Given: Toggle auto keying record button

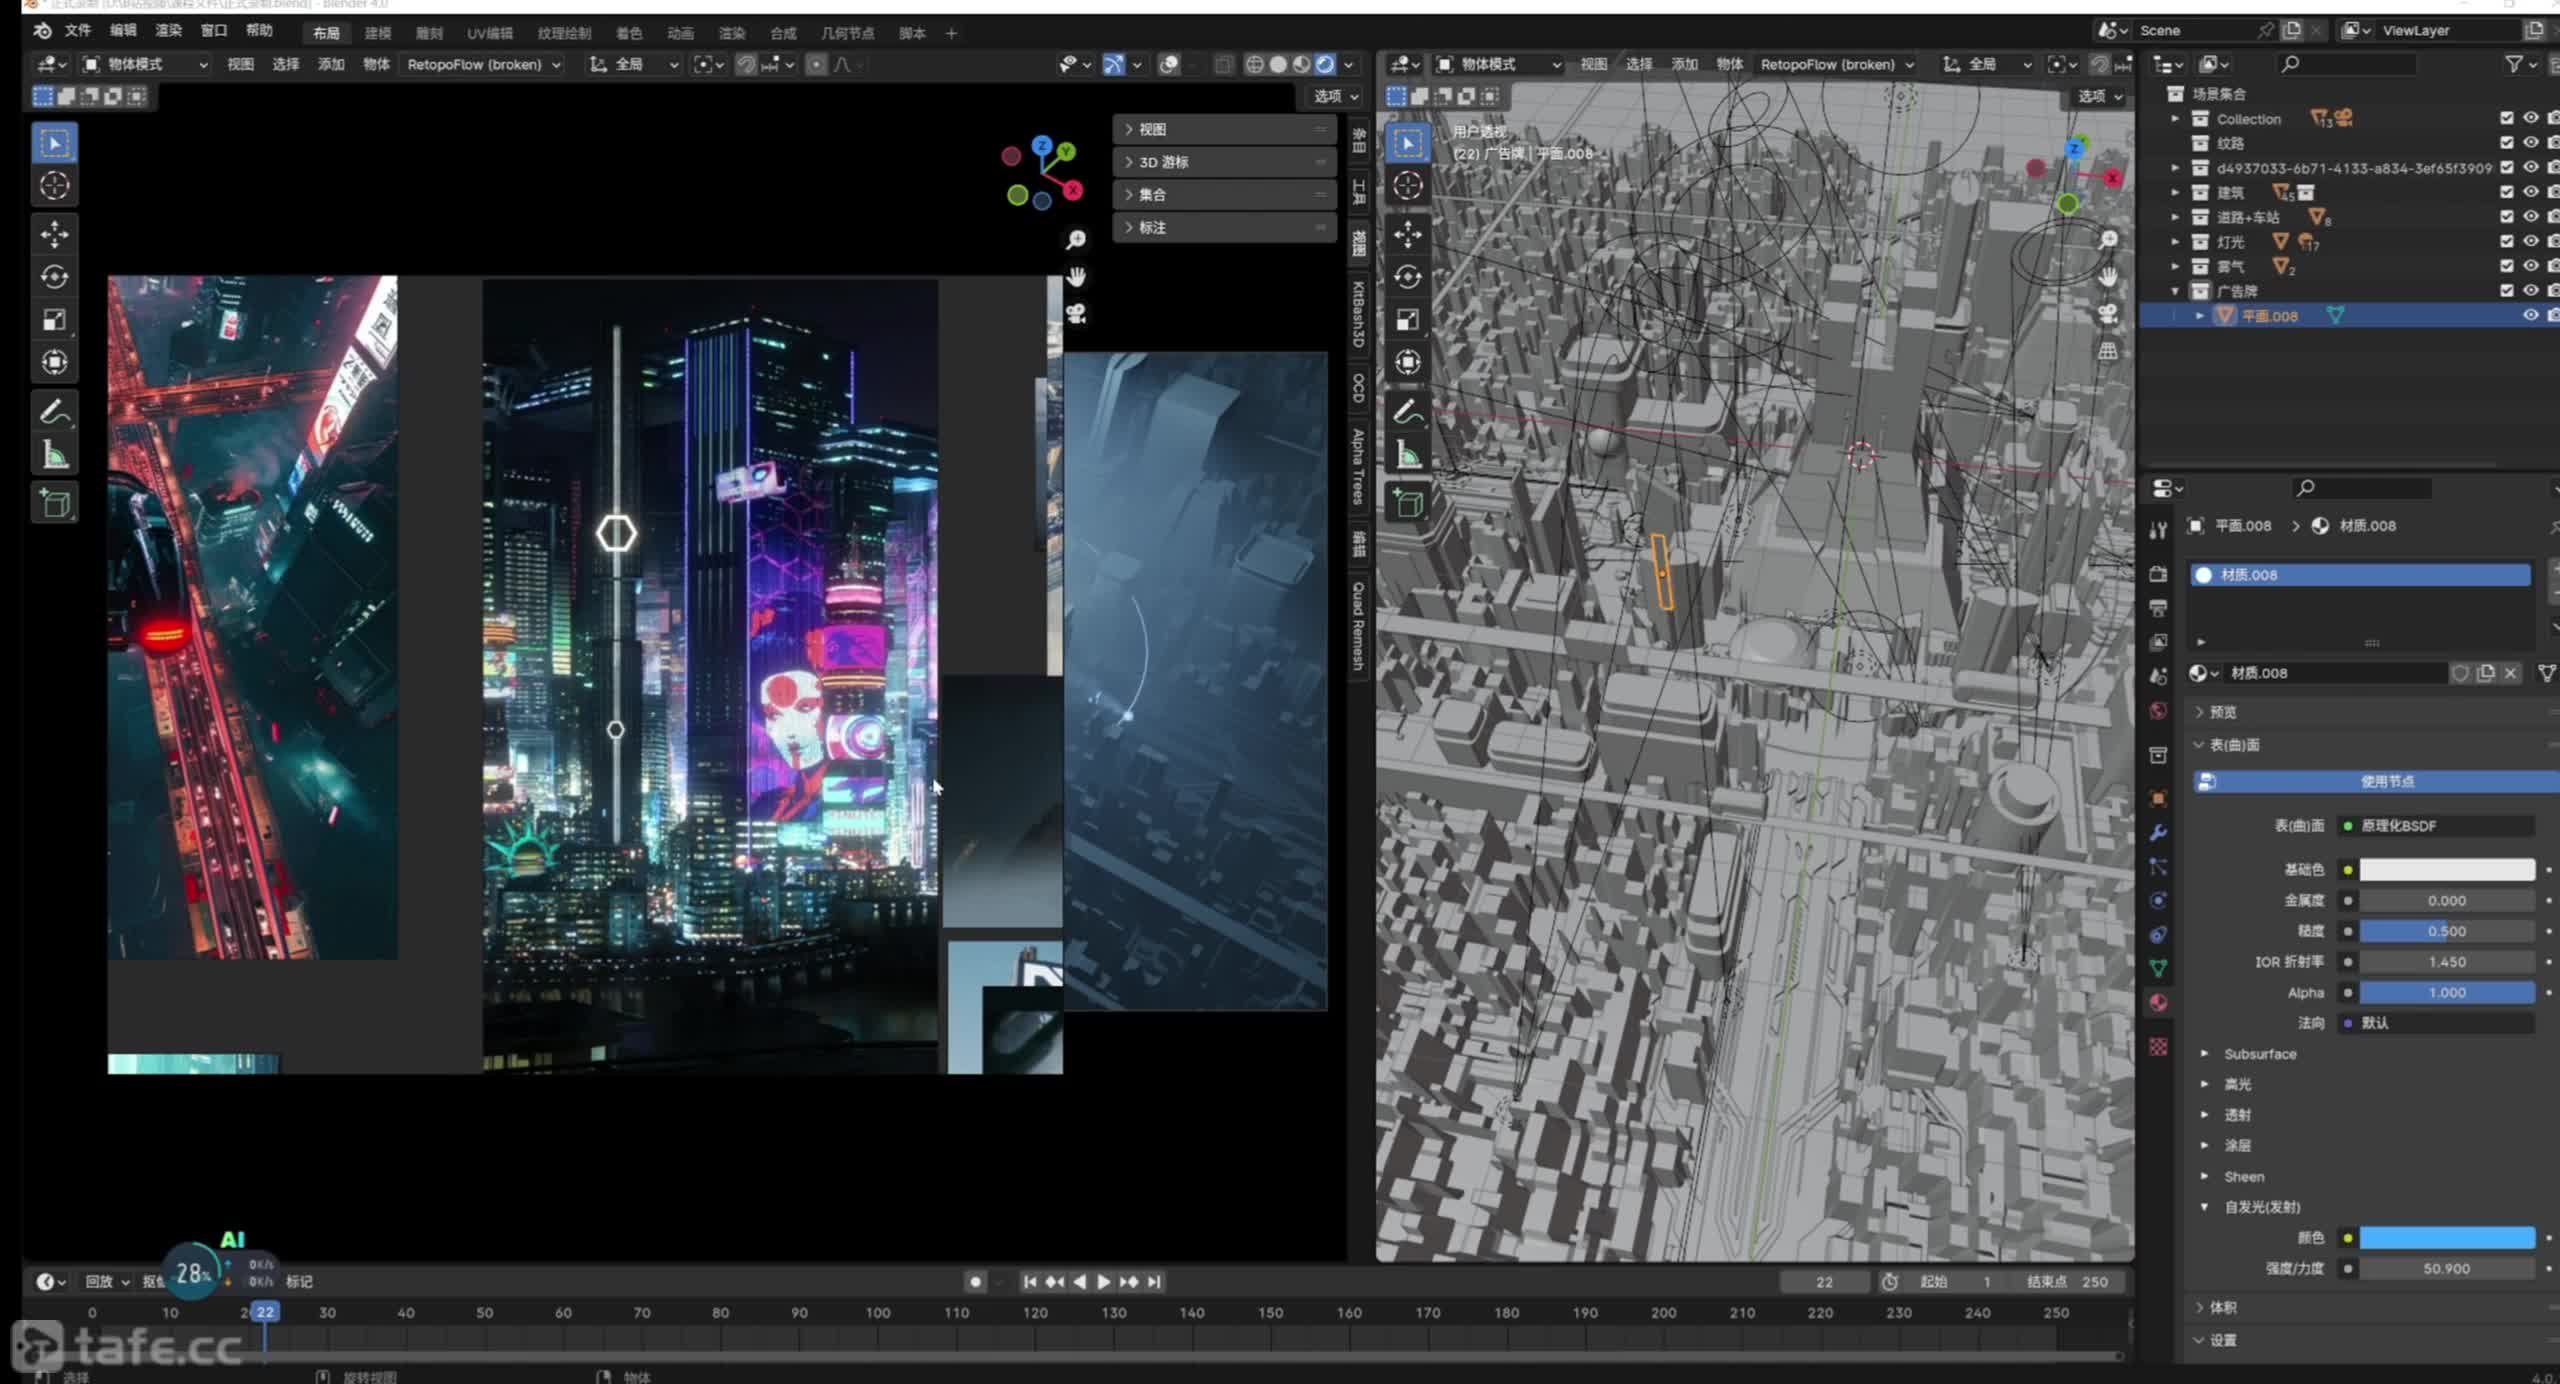Looking at the screenshot, I should tap(975, 1281).
